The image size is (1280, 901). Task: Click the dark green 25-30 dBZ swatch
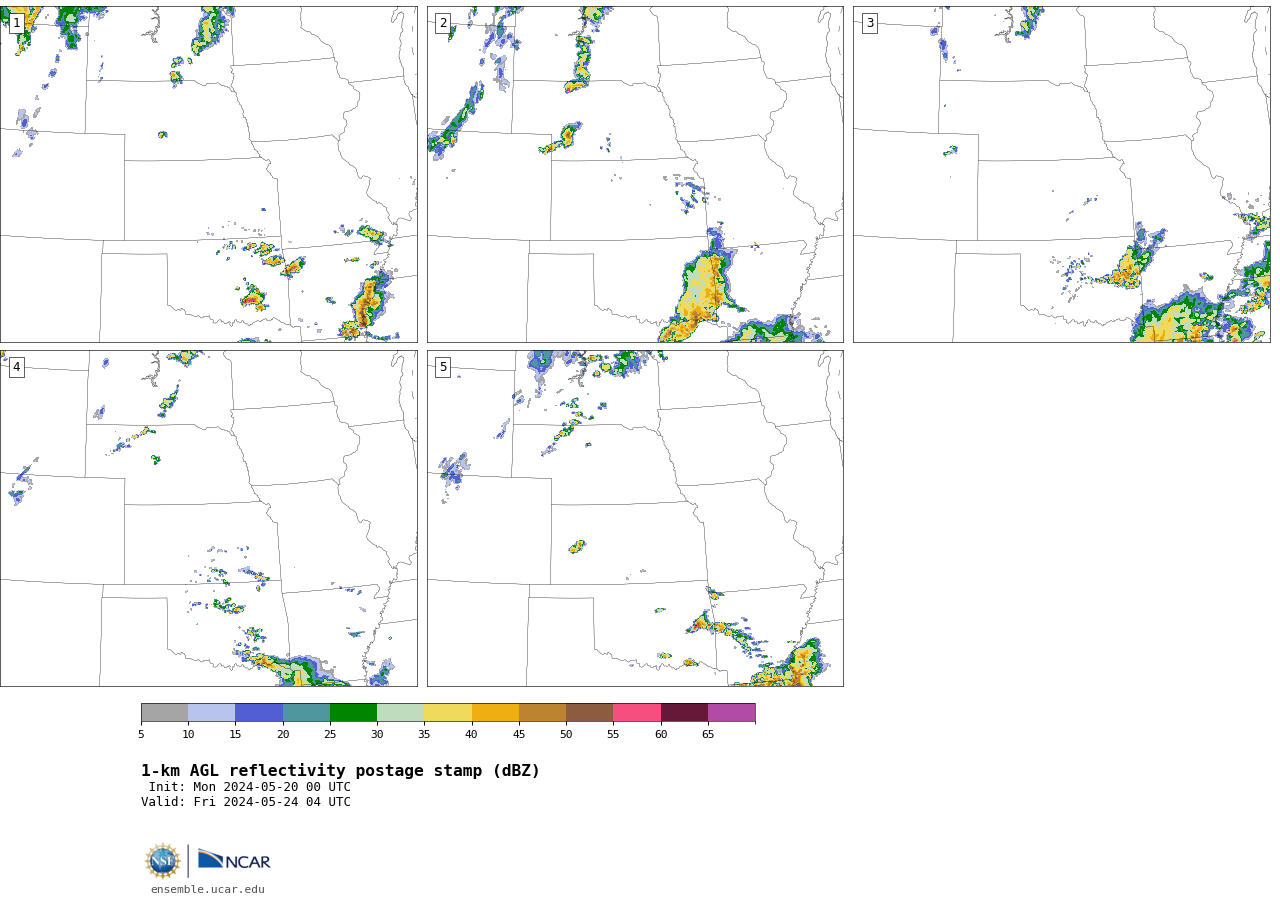point(353,713)
